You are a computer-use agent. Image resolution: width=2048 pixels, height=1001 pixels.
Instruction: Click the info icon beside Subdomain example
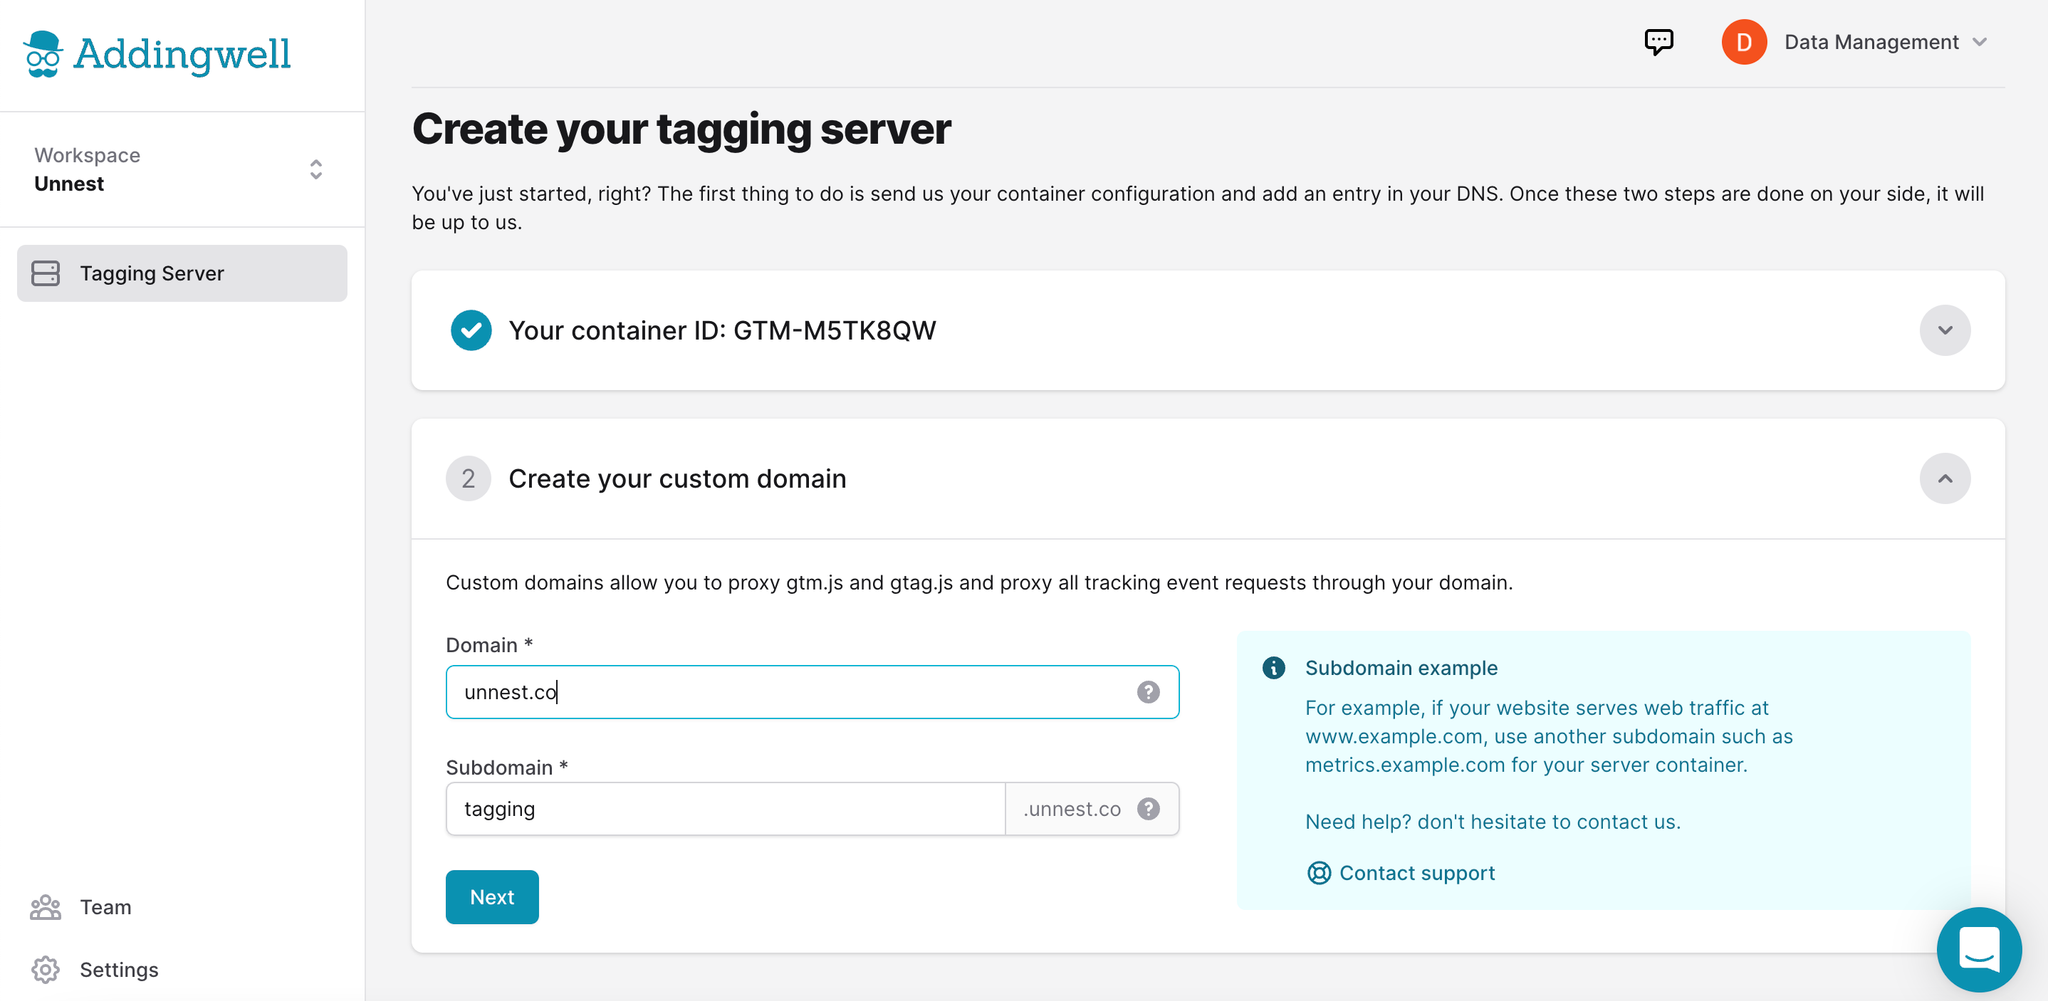pyautogui.click(x=1274, y=668)
